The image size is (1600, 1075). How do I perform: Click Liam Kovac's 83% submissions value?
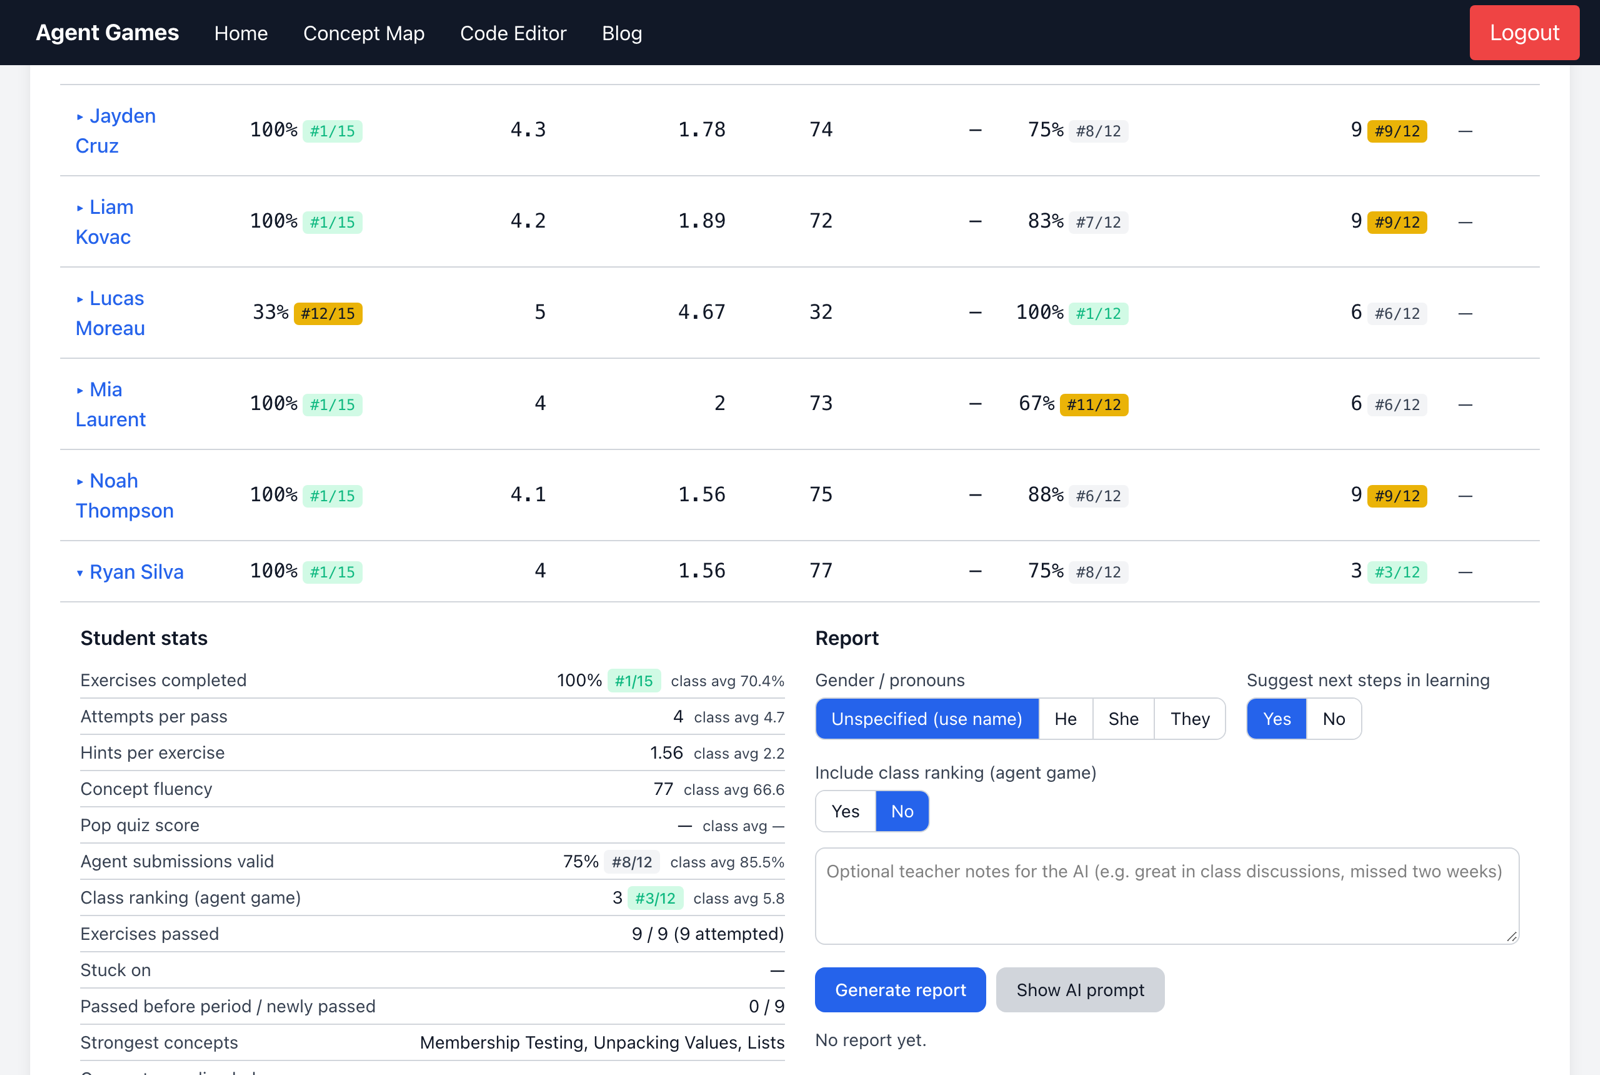pos(1045,221)
